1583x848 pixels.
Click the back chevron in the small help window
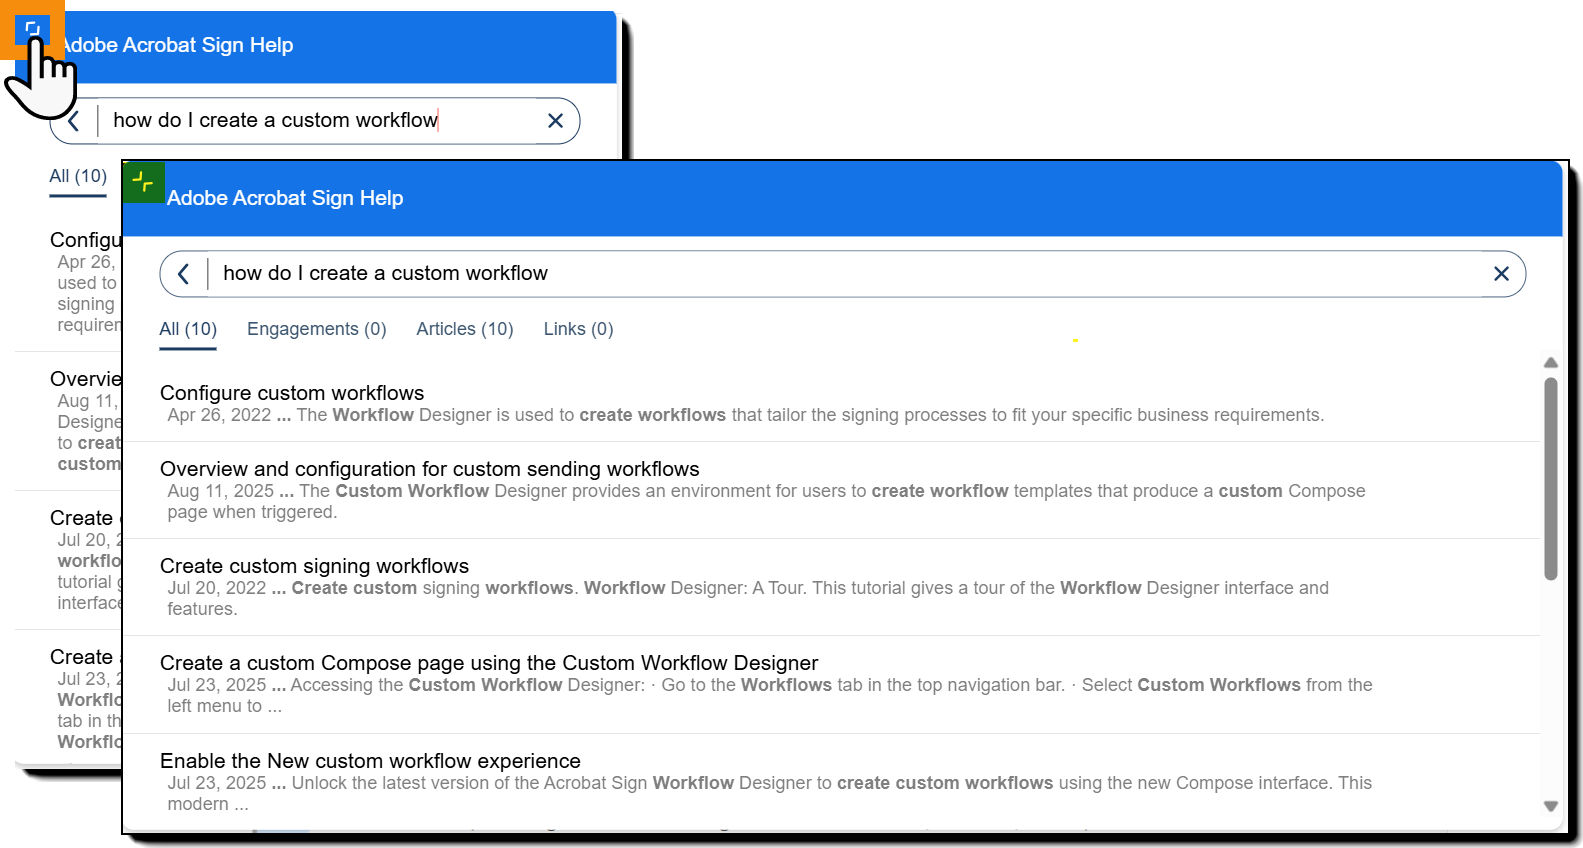pyautogui.click(x=73, y=121)
